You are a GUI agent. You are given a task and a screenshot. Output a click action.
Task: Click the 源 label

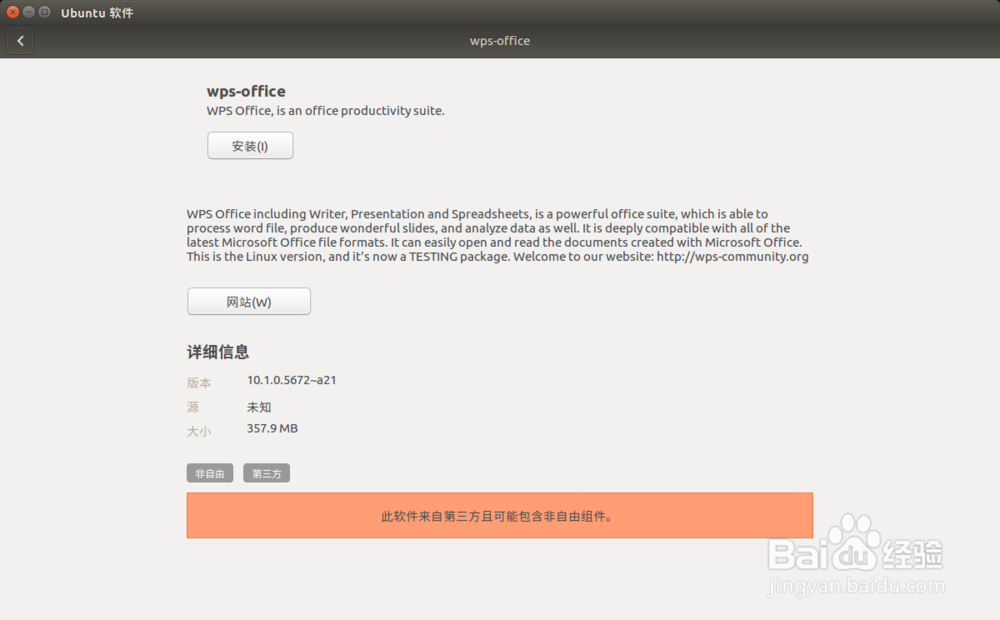pyautogui.click(x=193, y=407)
